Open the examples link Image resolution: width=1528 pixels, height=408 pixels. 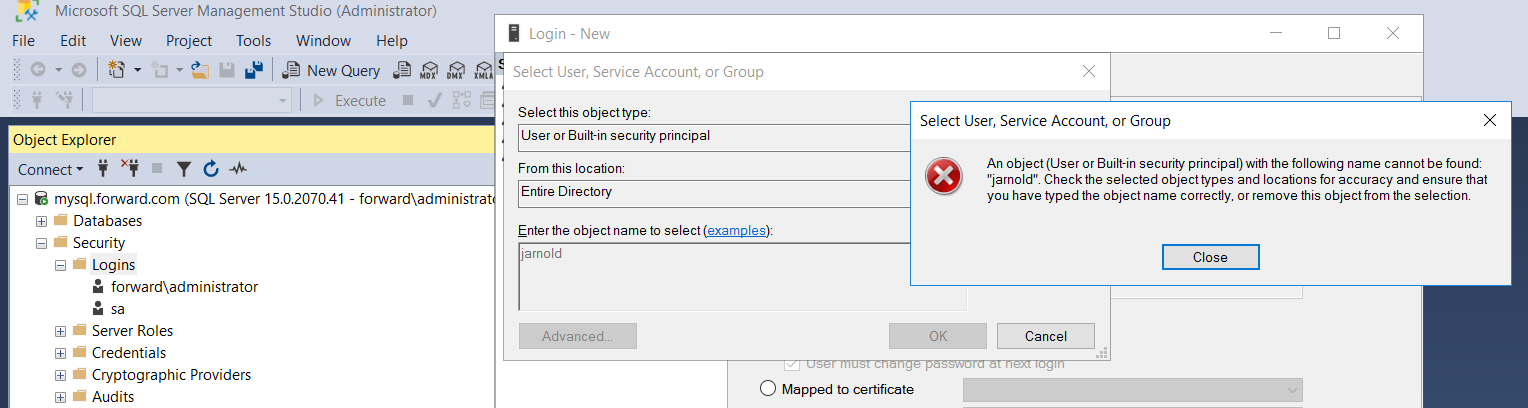(737, 230)
